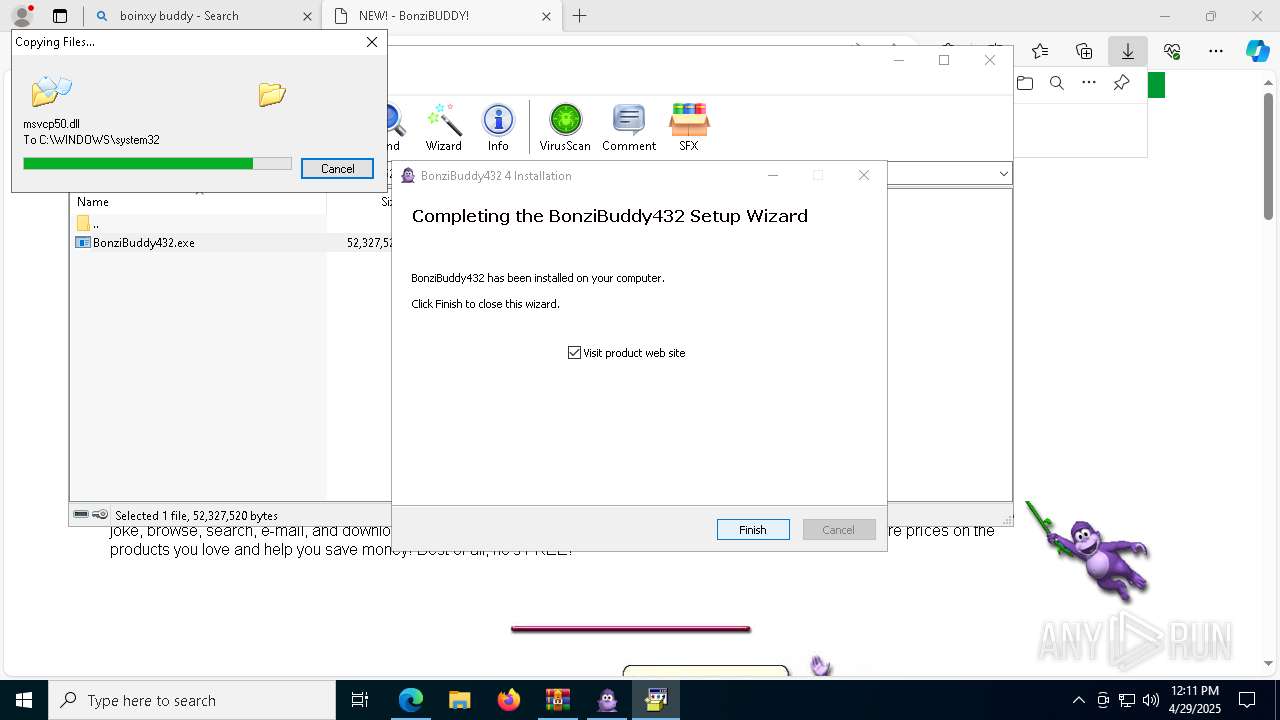The width and height of the screenshot is (1280, 720).
Task: Open WinRAR from taskbar
Action: pos(557,700)
